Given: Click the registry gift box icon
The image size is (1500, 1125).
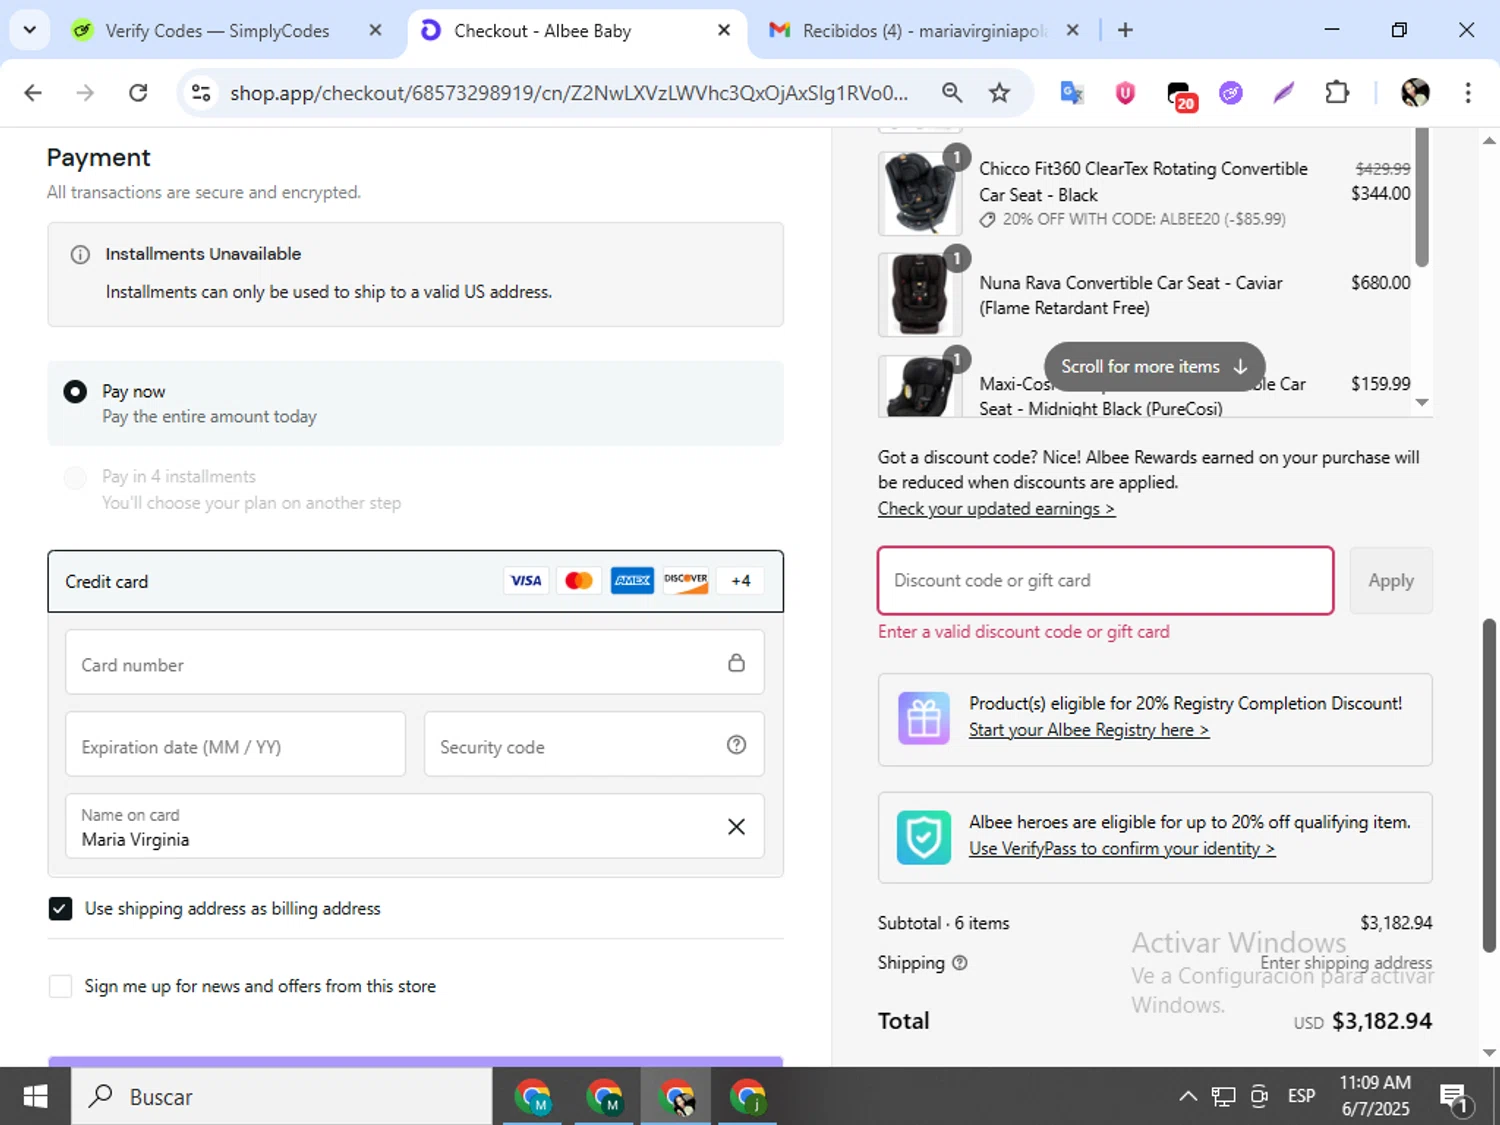Looking at the screenshot, I should click(924, 719).
